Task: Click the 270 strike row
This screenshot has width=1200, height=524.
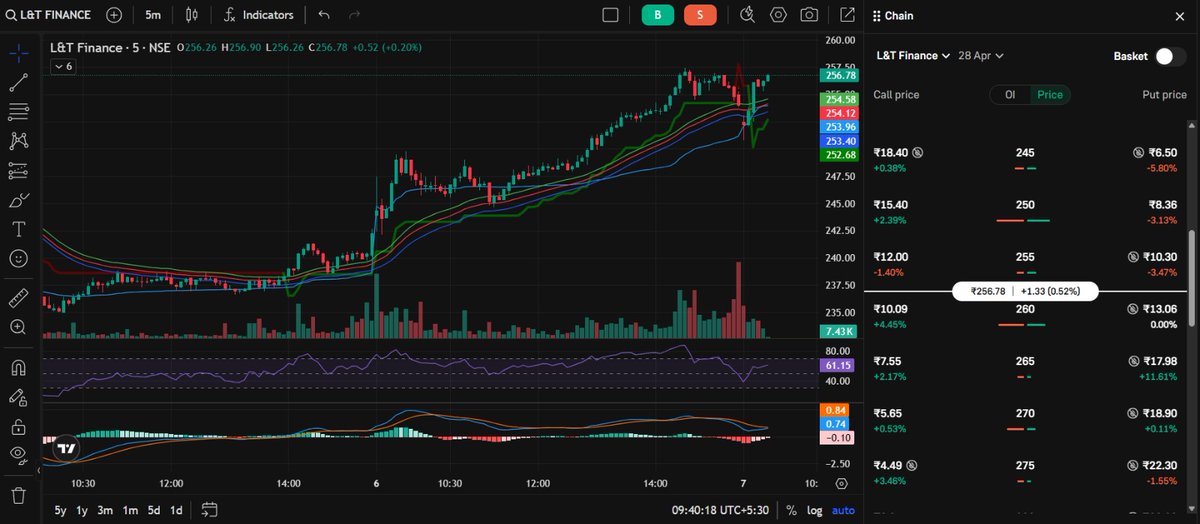Action: (1025, 419)
